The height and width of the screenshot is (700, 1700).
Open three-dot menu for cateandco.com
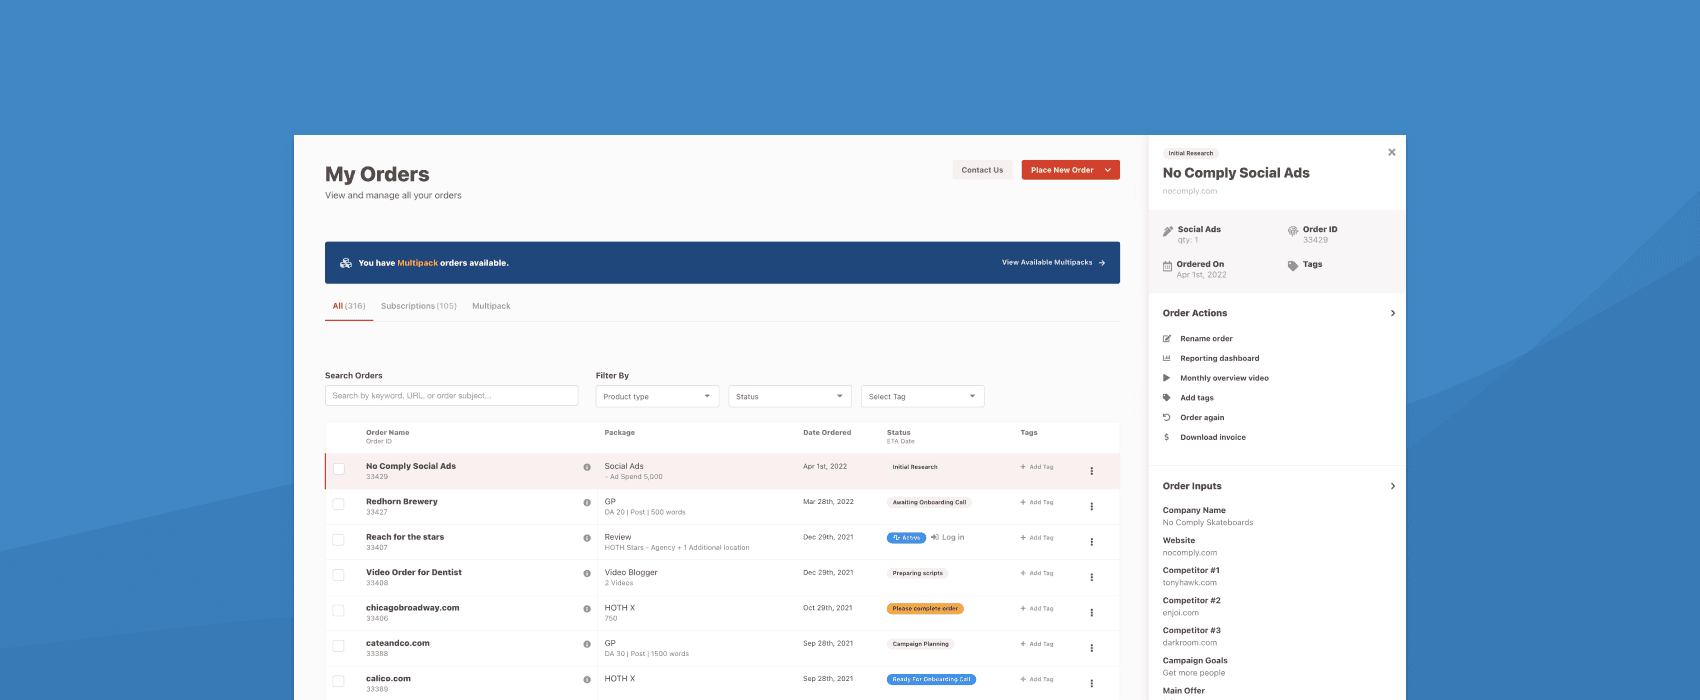tap(1091, 648)
